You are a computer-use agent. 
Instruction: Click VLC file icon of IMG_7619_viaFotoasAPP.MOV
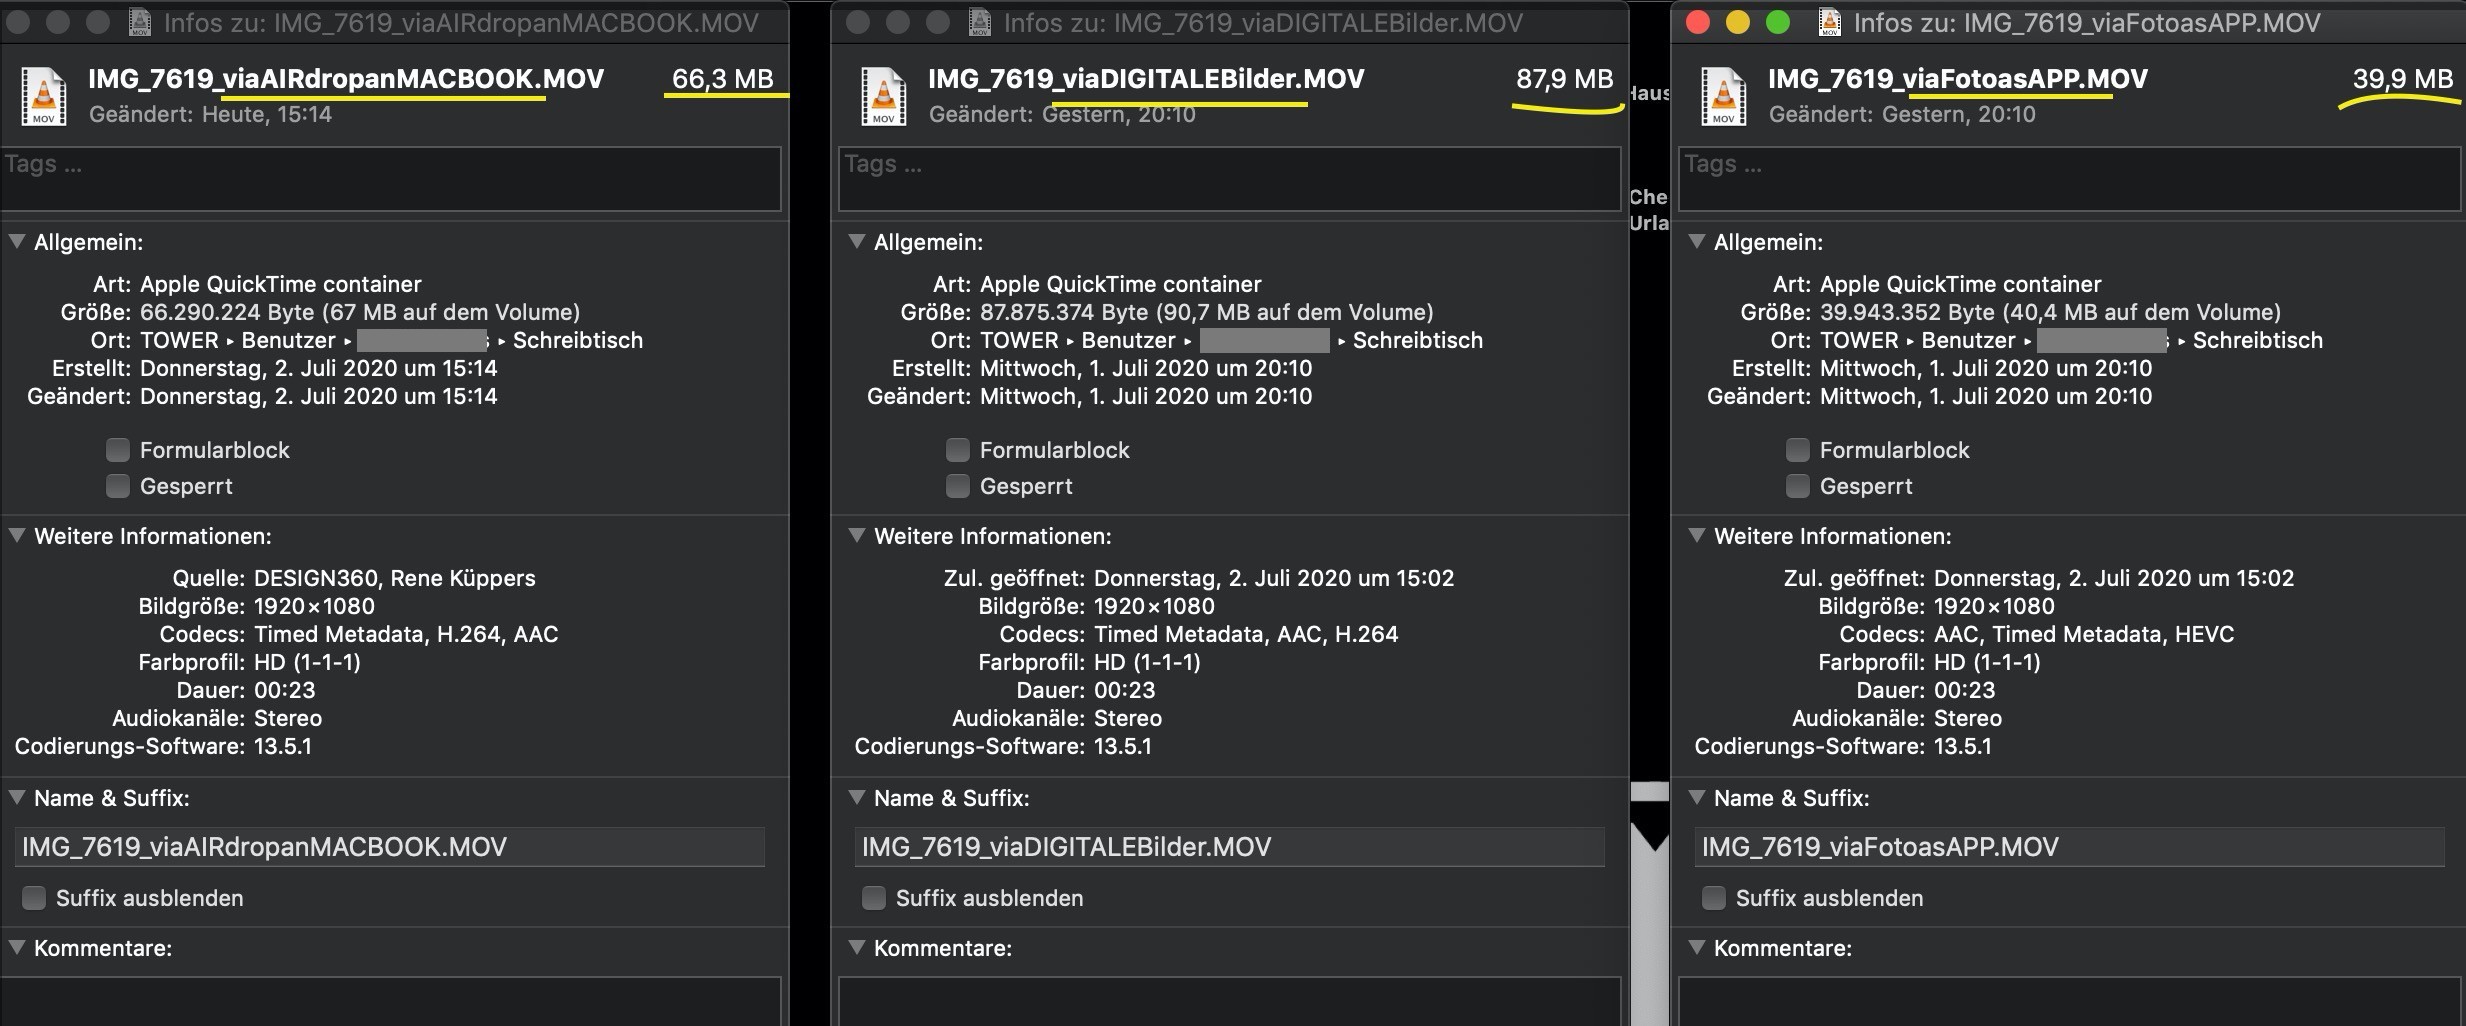(x=1724, y=96)
